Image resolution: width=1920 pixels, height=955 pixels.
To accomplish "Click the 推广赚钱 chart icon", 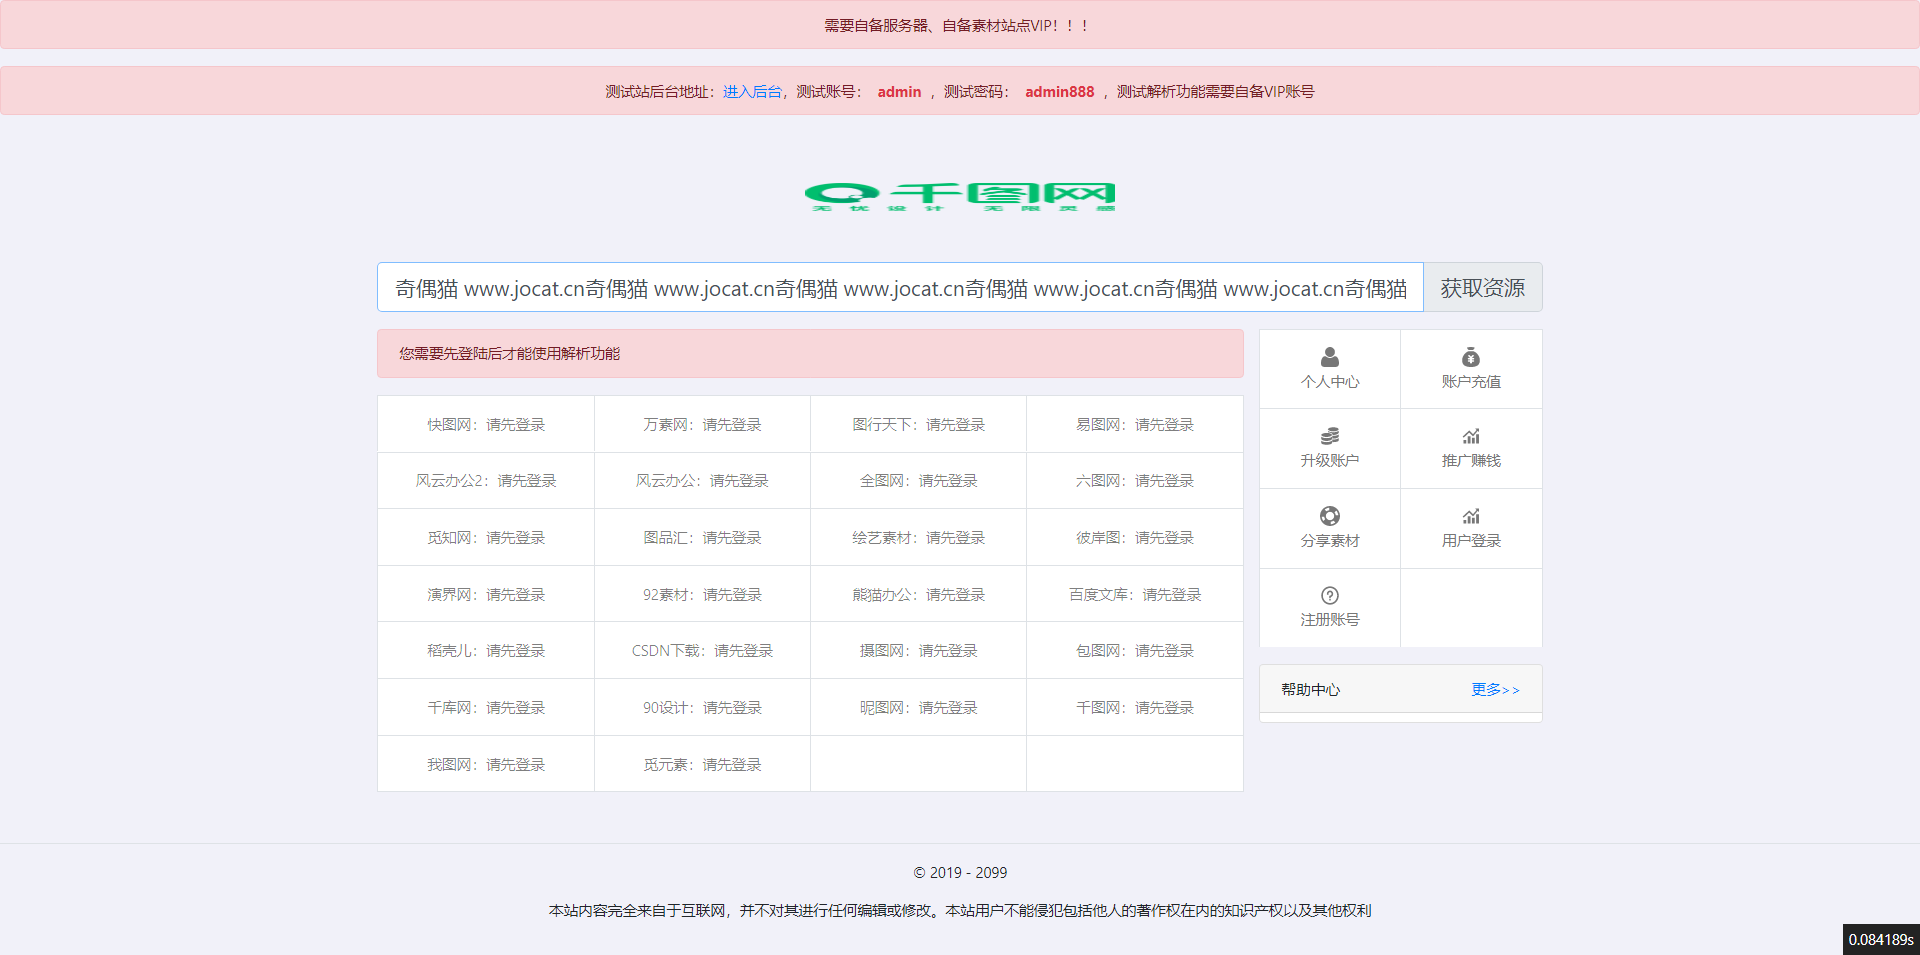I will (x=1471, y=436).
